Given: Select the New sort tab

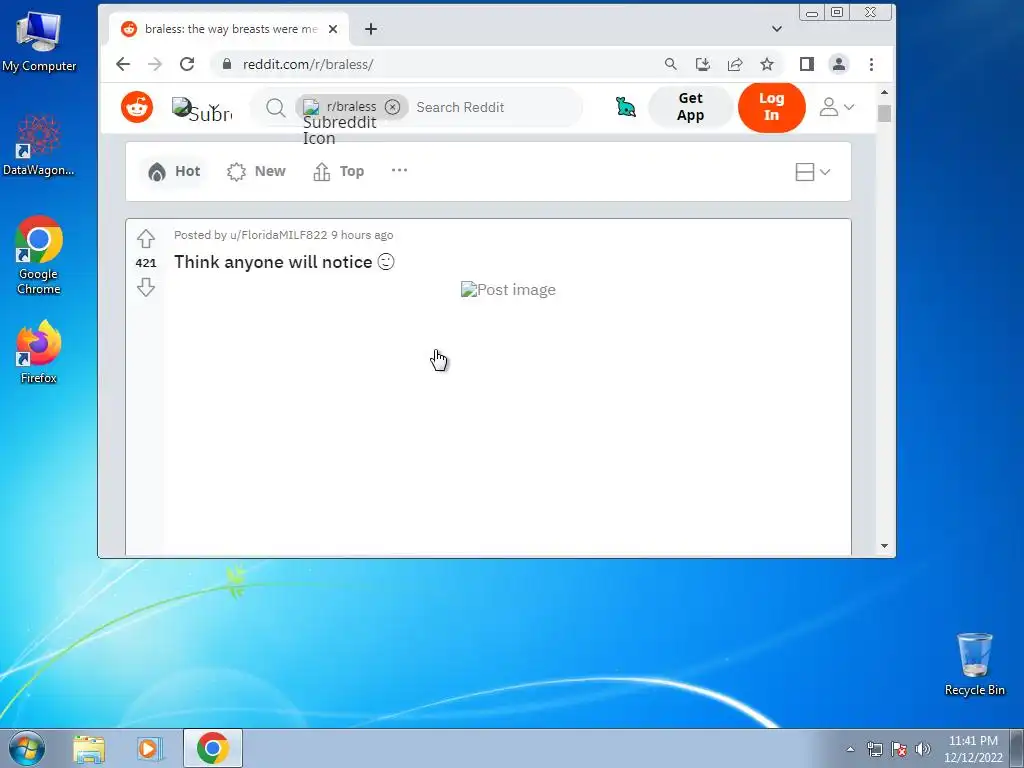Looking at the screenshot, I should (256, 171).
